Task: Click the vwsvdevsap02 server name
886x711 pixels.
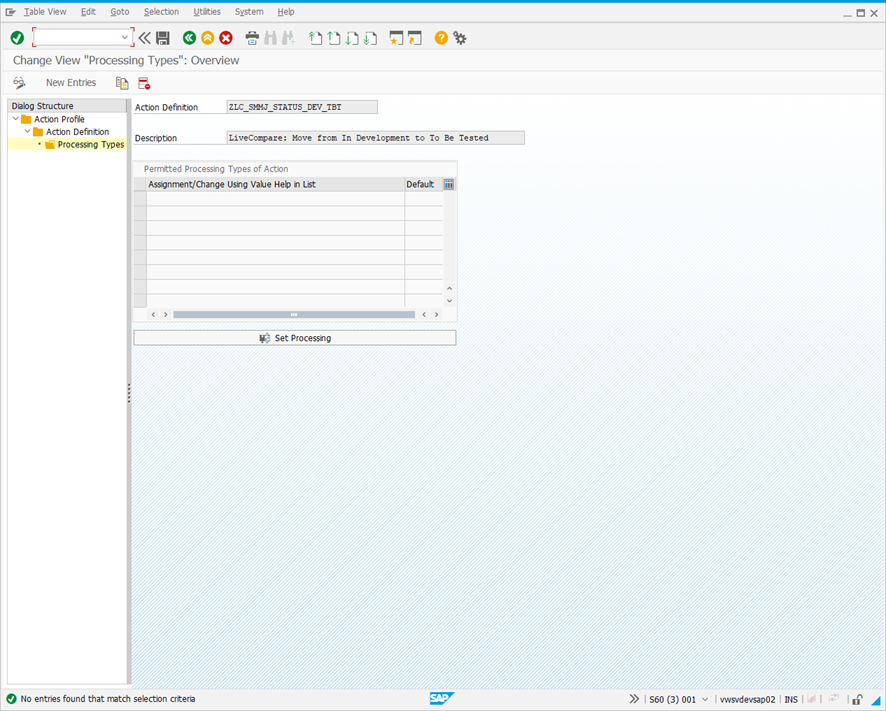Action: point(747,700)
